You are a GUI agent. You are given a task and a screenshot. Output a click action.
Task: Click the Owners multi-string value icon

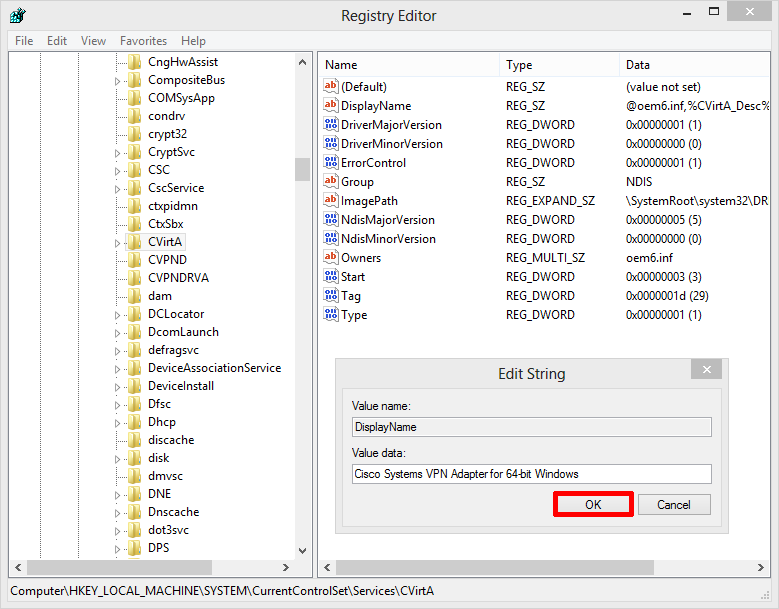point(330,257)
